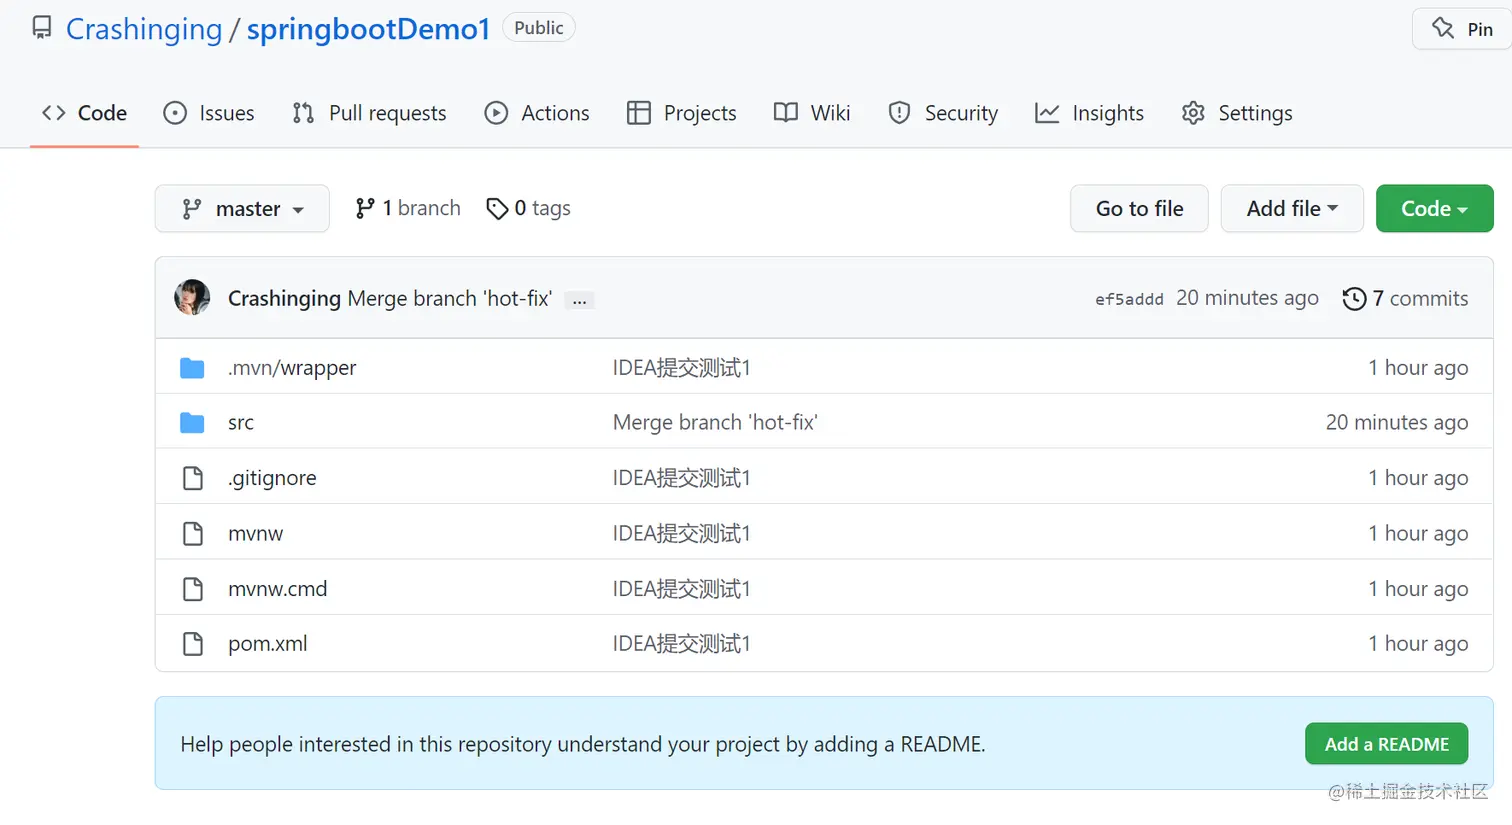The width and height of the screenshot is (1512, 825).
Task: Switch to the Issues tab
Action: [x=209, y=113]
